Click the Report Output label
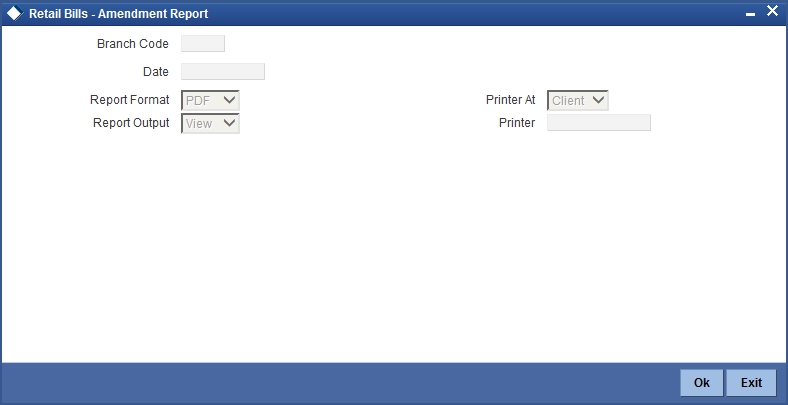788x405 pixels. pos(131,123)
